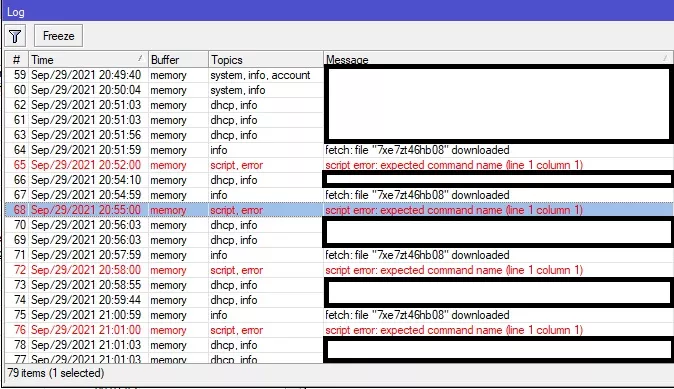Sort by the # column header
674x389 pixels.
click(x=17, y=60)
